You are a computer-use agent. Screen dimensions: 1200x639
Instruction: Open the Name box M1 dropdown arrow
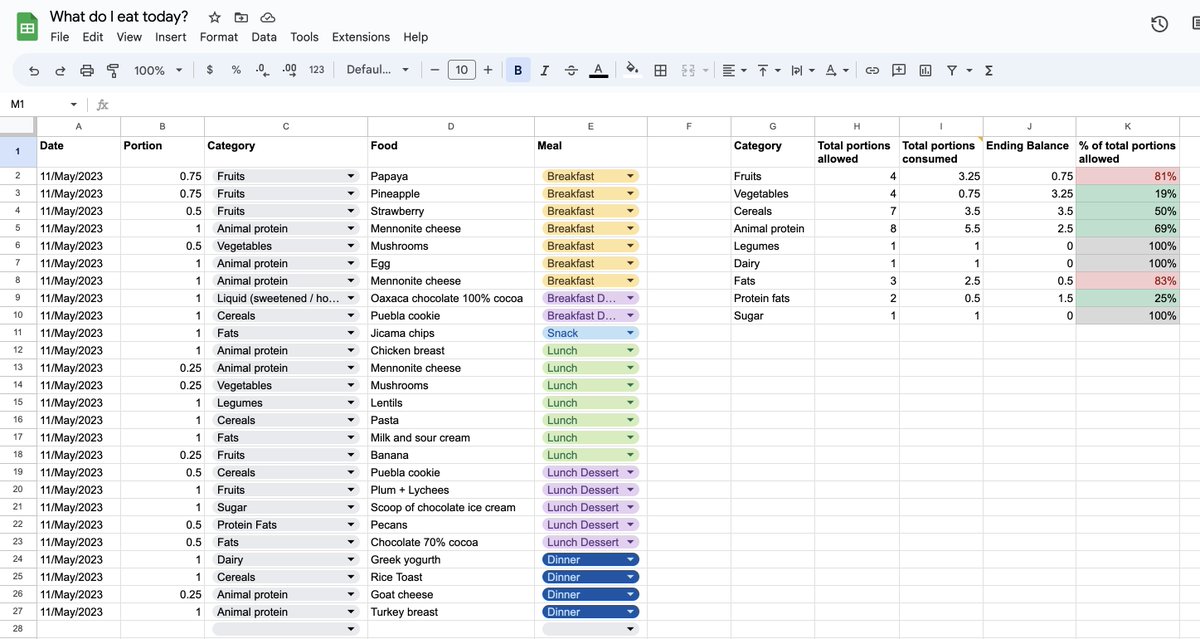click(73, 104)
